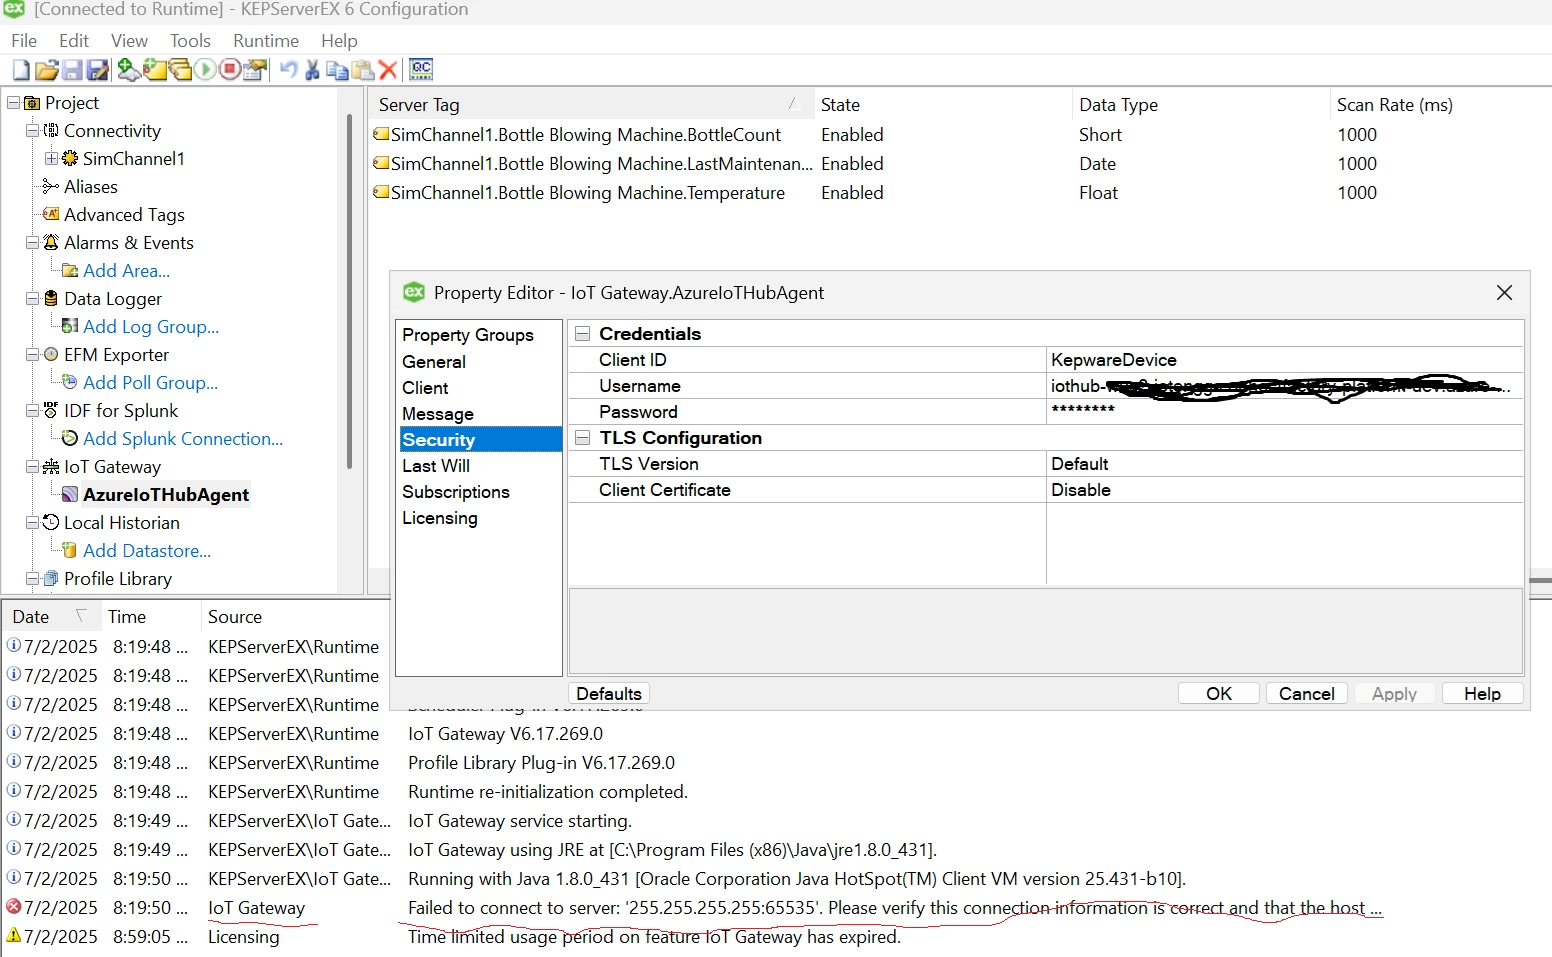Open the Edit menu

(74, 41)
